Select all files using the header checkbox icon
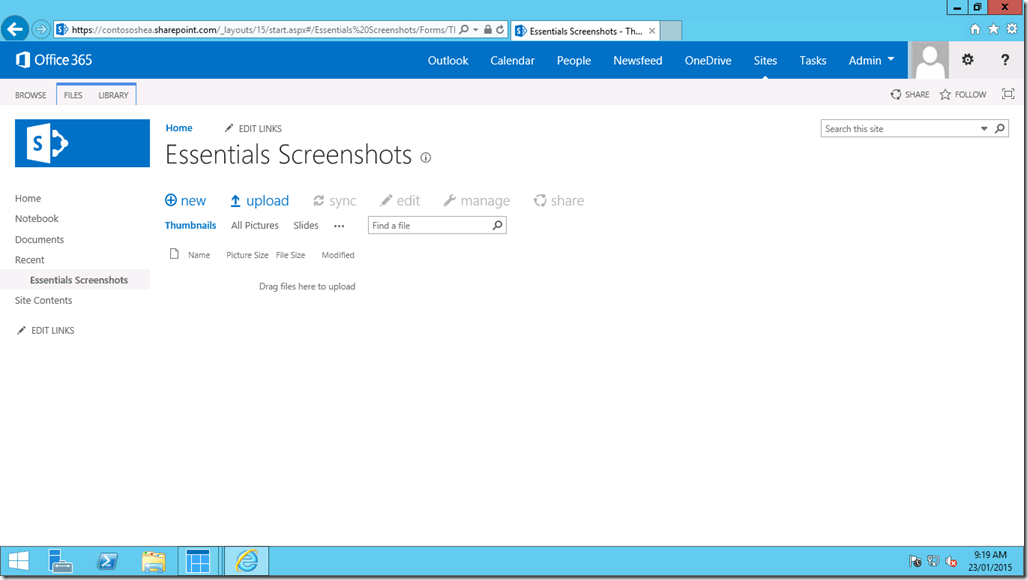Screen dimensions: 1028x580 click(172, 255)
